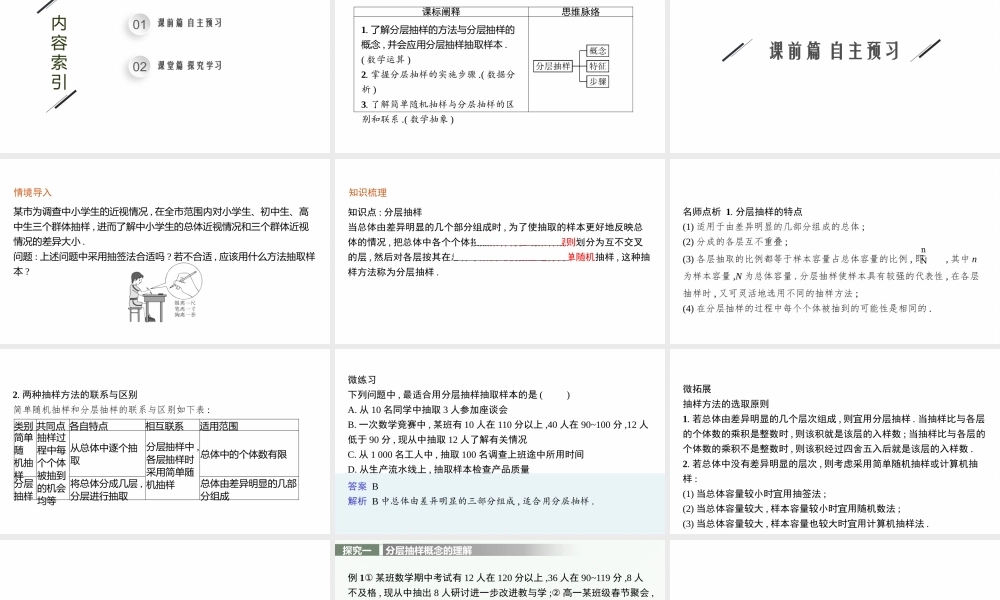This screenshot has height=600, width=1000.
Task: Expand the "思维脉络" table column header
Action: tap(581, 11)
